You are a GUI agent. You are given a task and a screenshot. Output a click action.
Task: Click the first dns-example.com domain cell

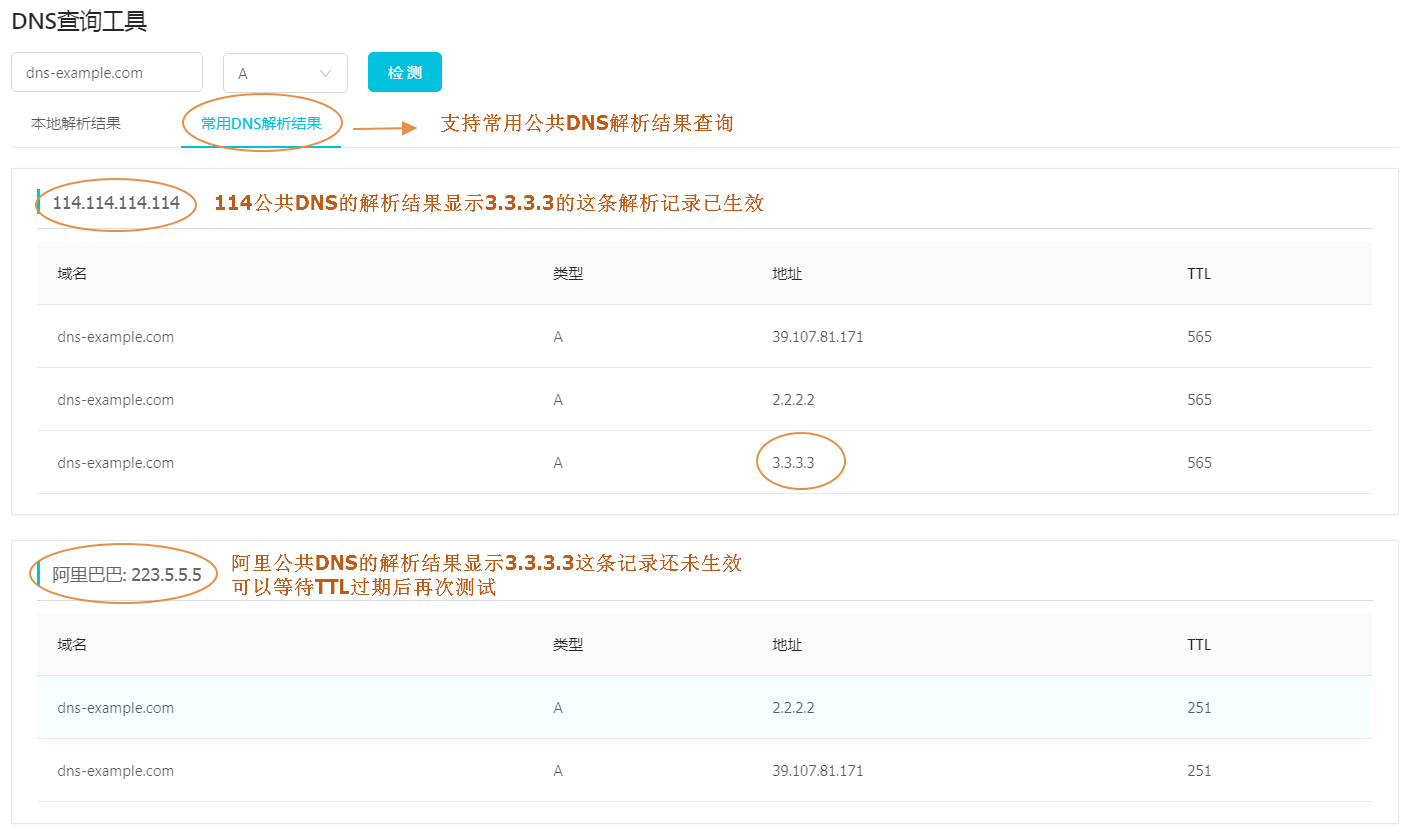(116, 337)
